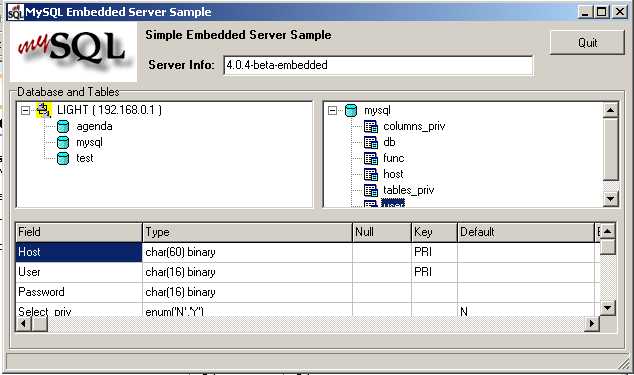Select the mysql database icon in left tree
This screenshot has height=375, width=634.
63,142
